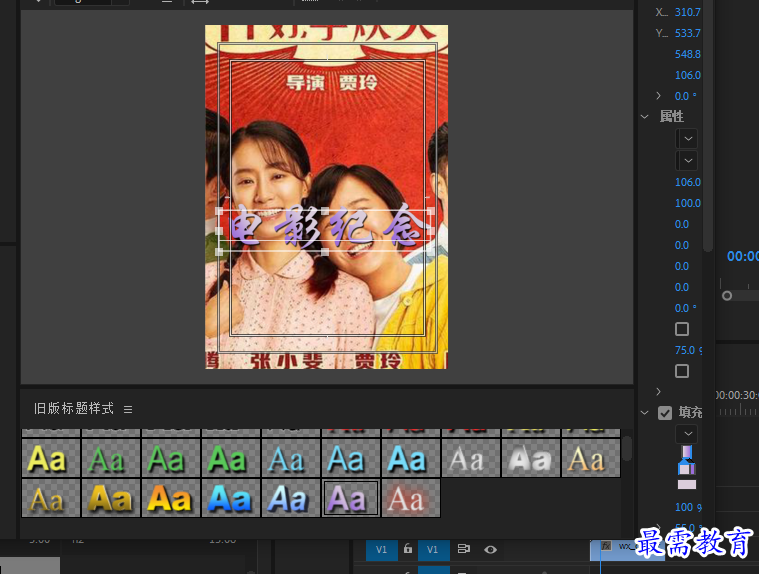The image size is (759, 574).
Task: Collapse the 填充 fill section
Action: point(645,413)
